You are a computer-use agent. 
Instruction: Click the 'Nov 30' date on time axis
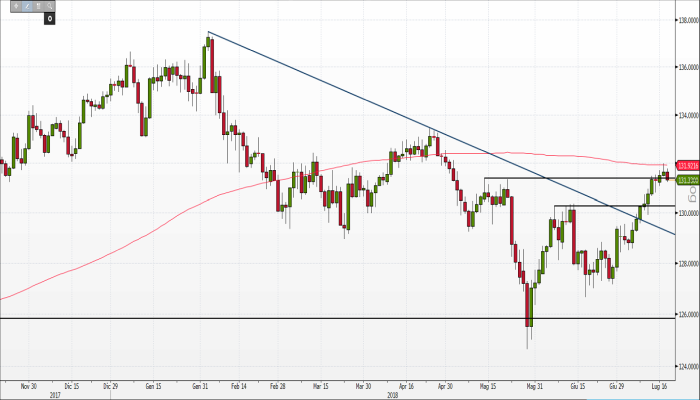28,384
